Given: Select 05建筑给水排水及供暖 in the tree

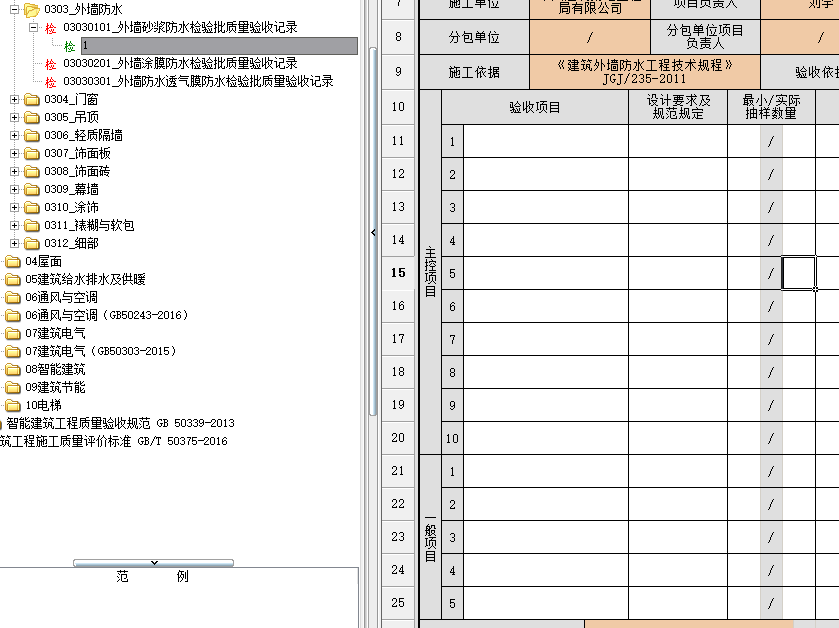Looking at the screenshot, I should (x=85, y=280).
